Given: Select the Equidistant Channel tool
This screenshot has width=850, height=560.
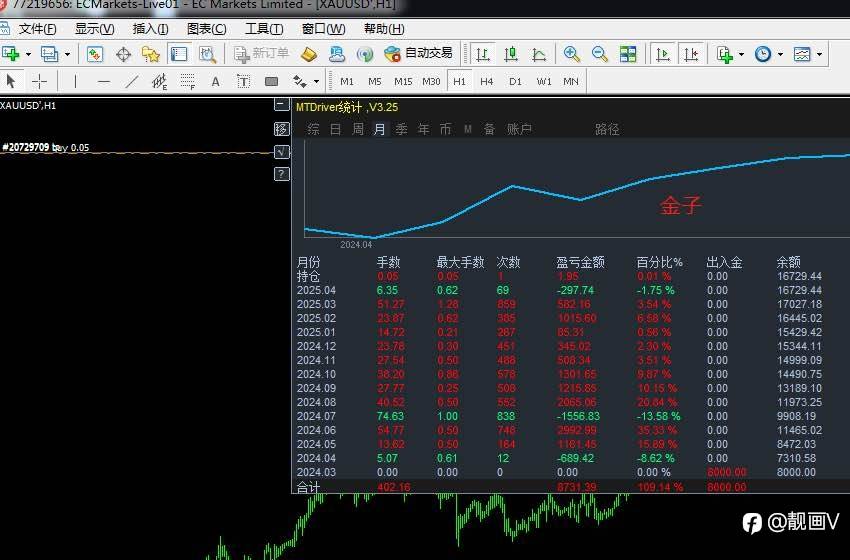Looking at the screenshot, I should coord(159,81).
